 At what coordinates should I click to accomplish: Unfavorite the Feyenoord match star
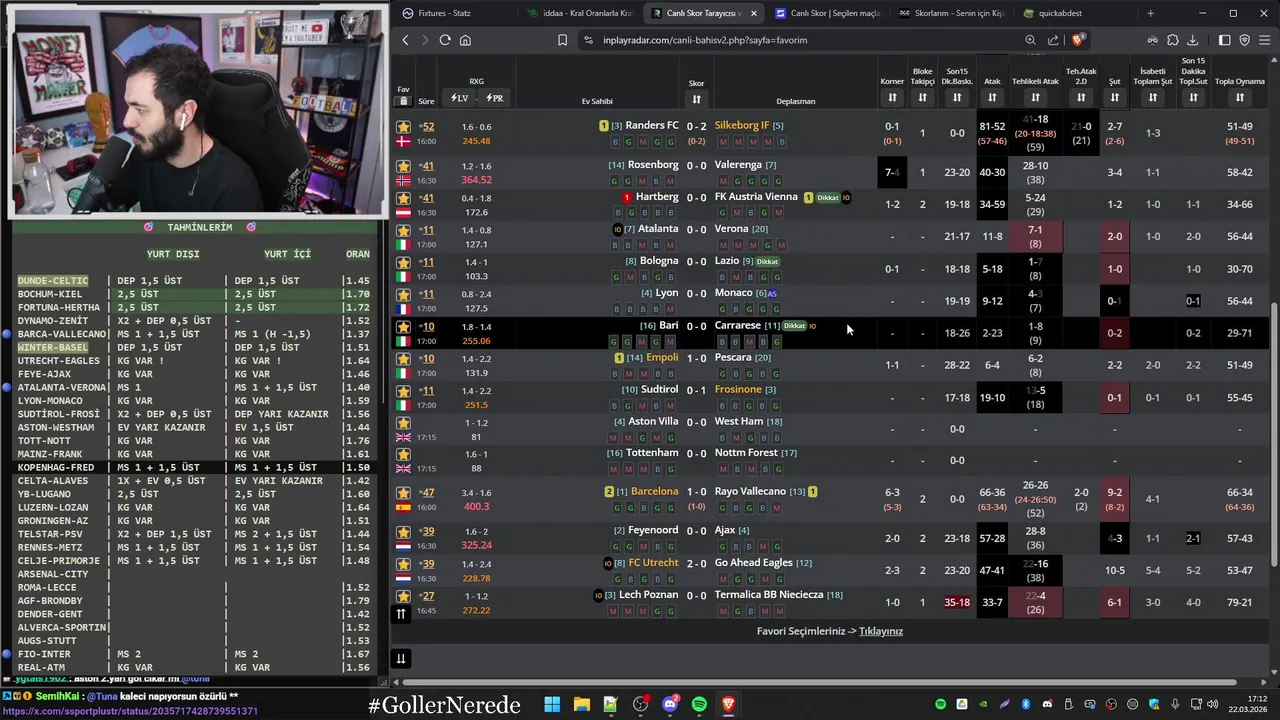[x=403, y=532]
